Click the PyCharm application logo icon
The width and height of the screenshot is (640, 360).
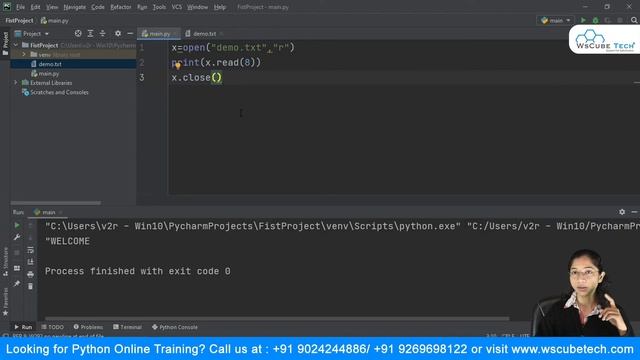[7, 7]
